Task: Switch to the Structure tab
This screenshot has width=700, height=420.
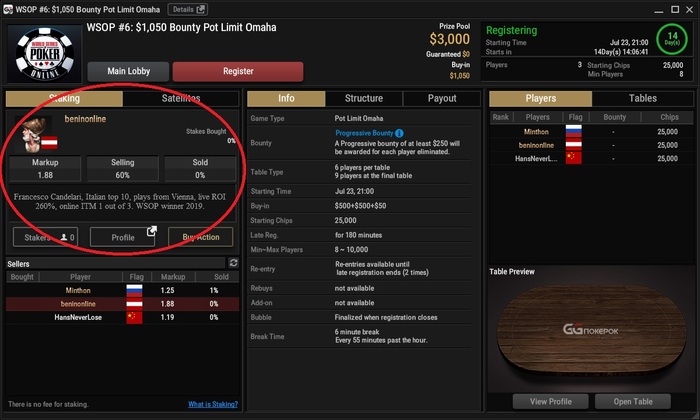Action: pos(364,99)
